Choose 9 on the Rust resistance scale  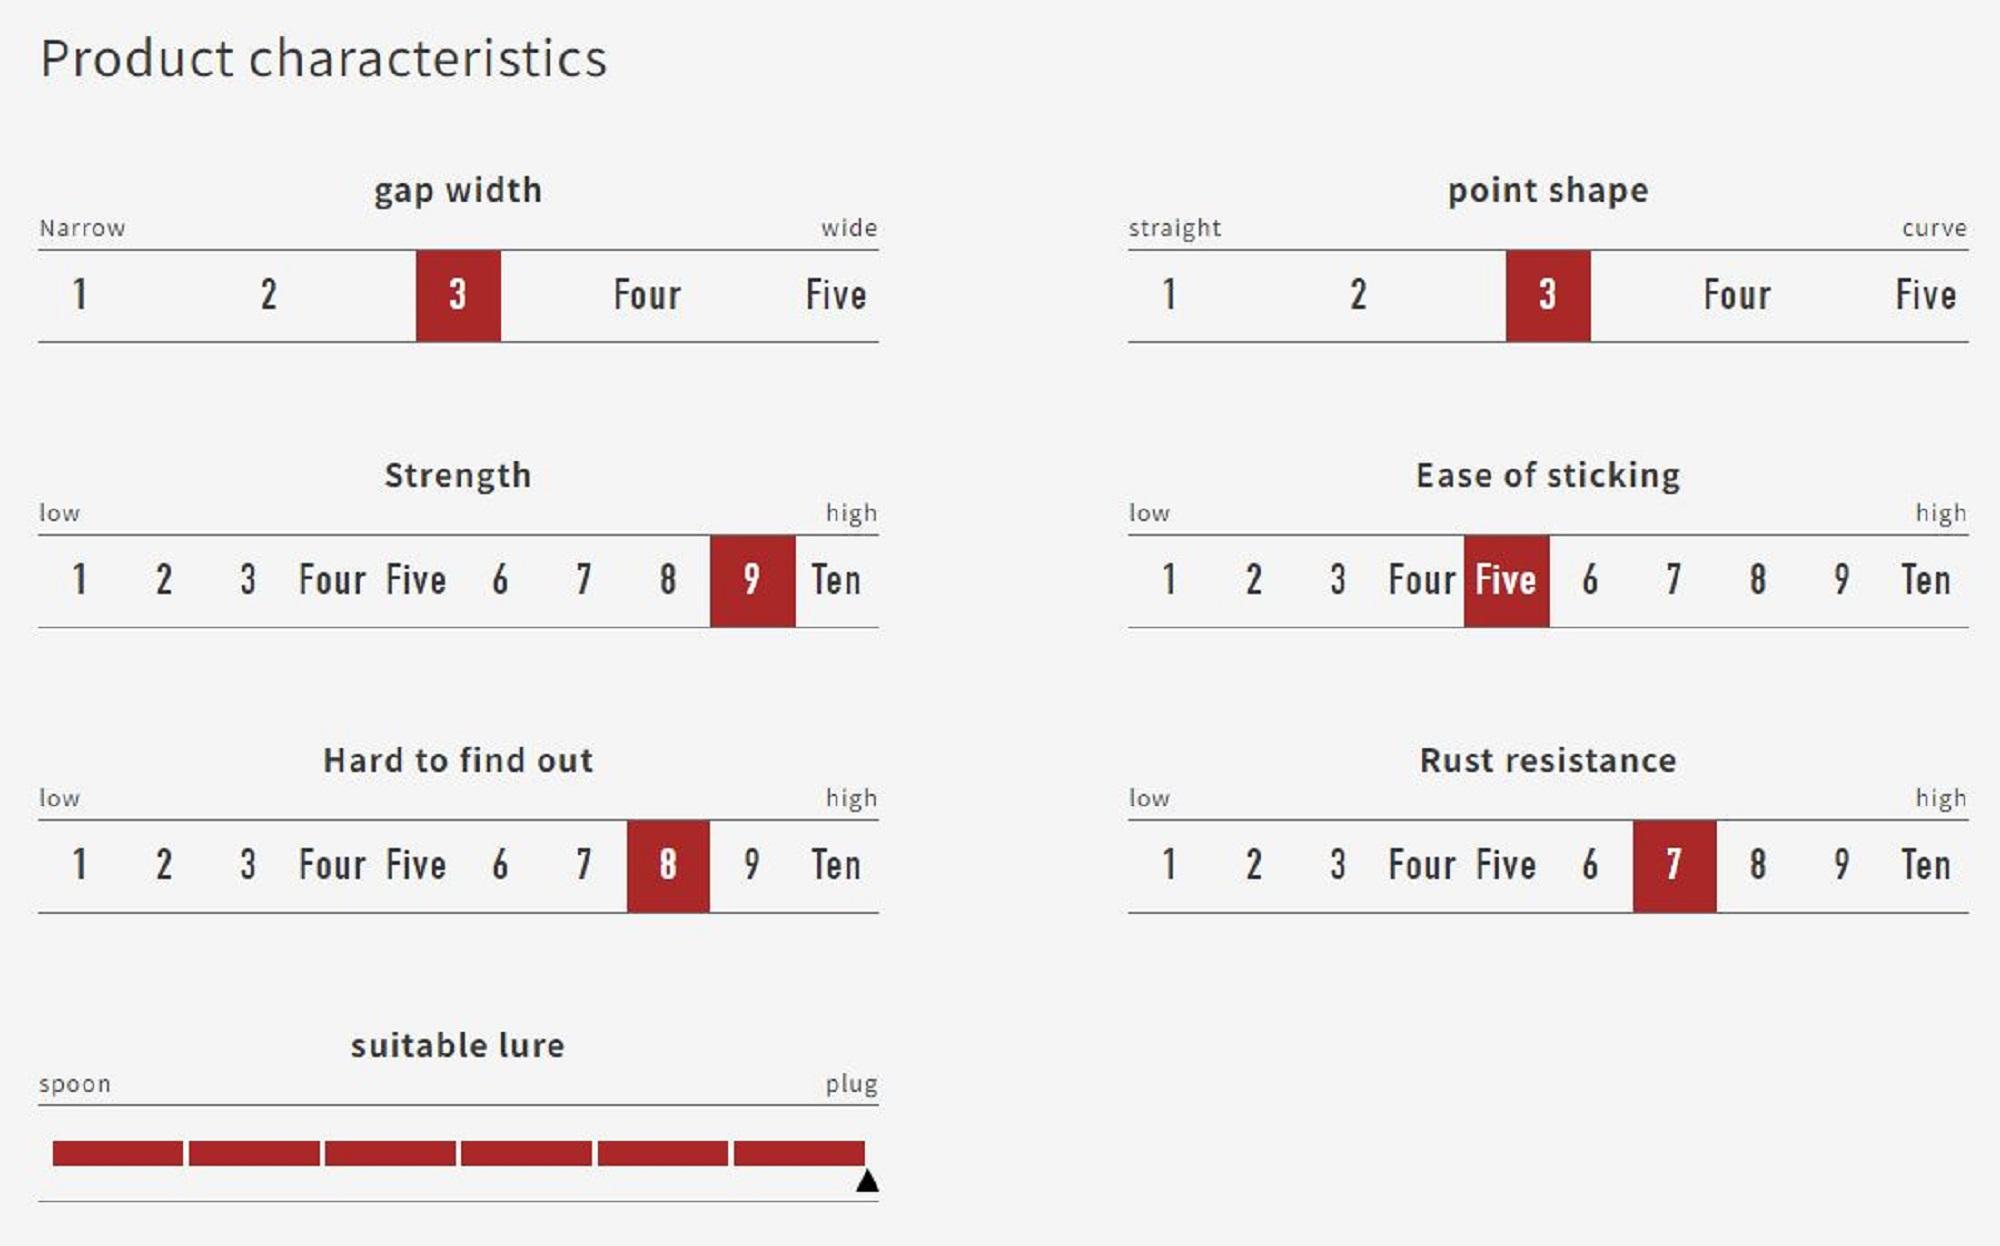click(x=1842, y=866)
